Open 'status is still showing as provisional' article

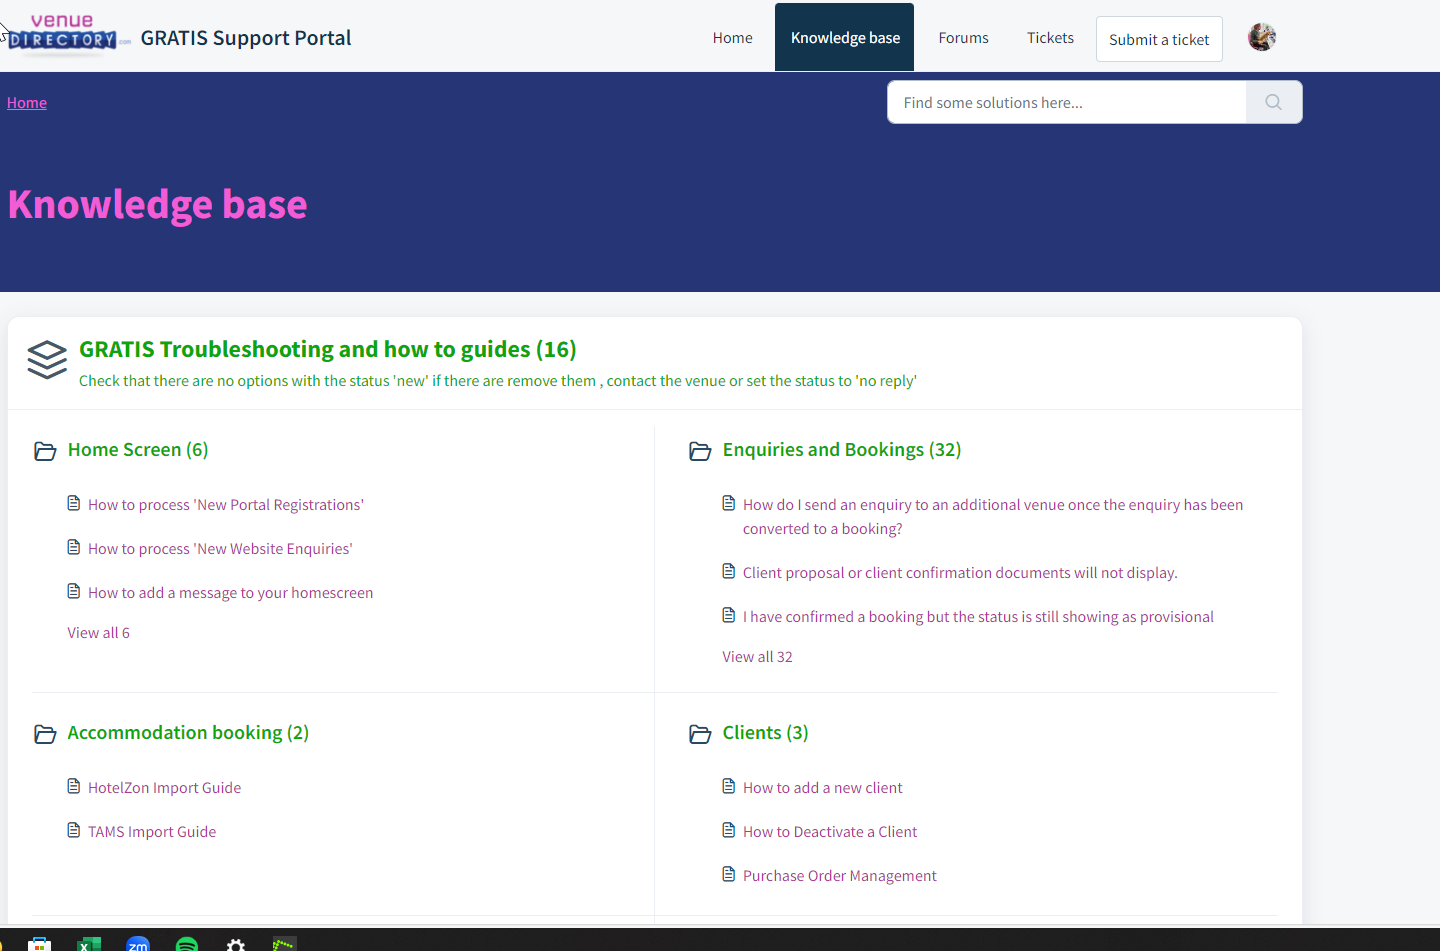click(x=978, y=617)
